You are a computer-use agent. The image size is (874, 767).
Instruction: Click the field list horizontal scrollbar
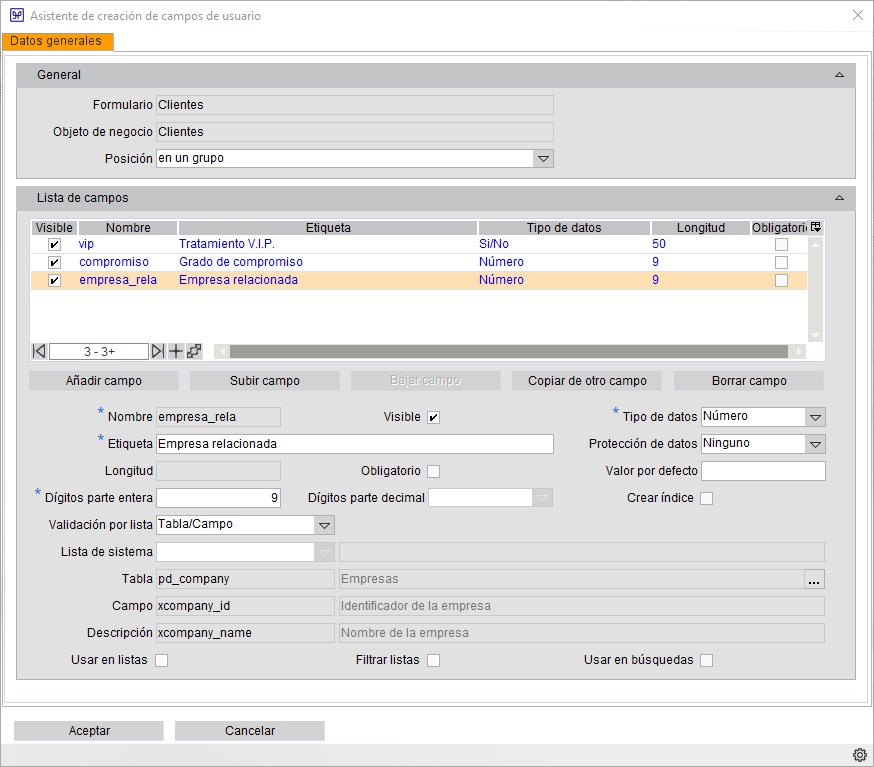click(x=508, y=351)
